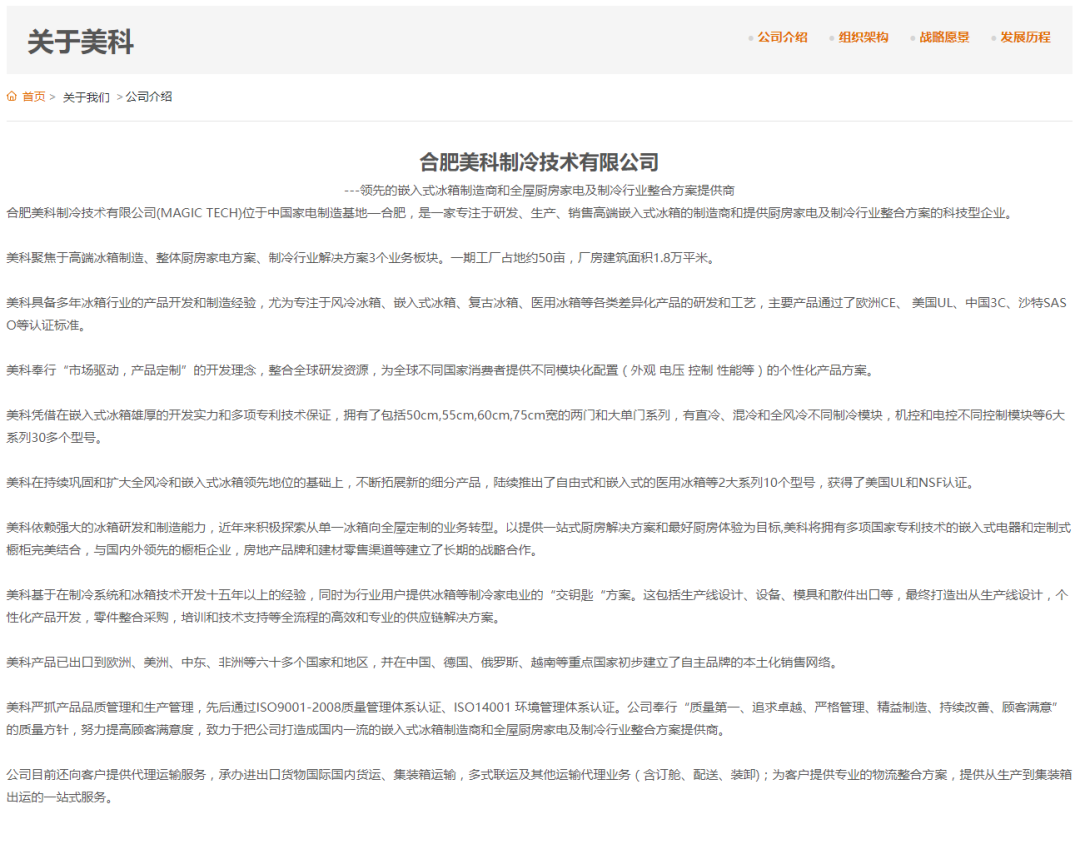Click the paragraph mentioning UL和NSF认证
The width and height of the screenshot is (1080, 844).
click(492, 482)
